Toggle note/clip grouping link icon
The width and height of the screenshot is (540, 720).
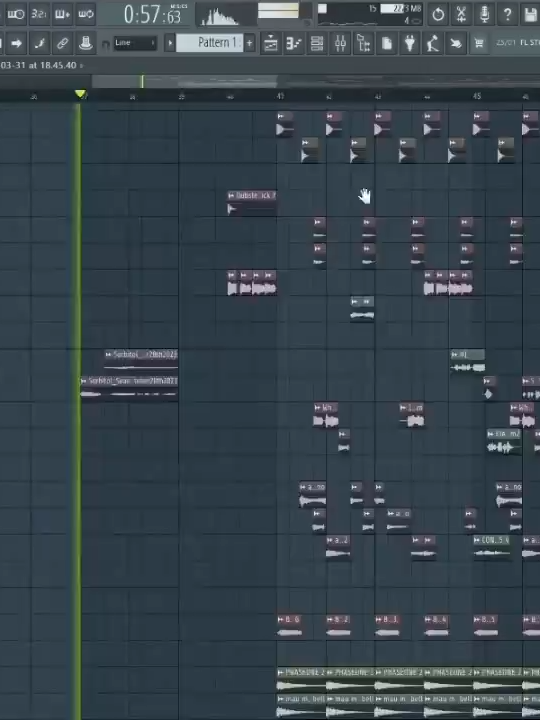pos(62,43)
